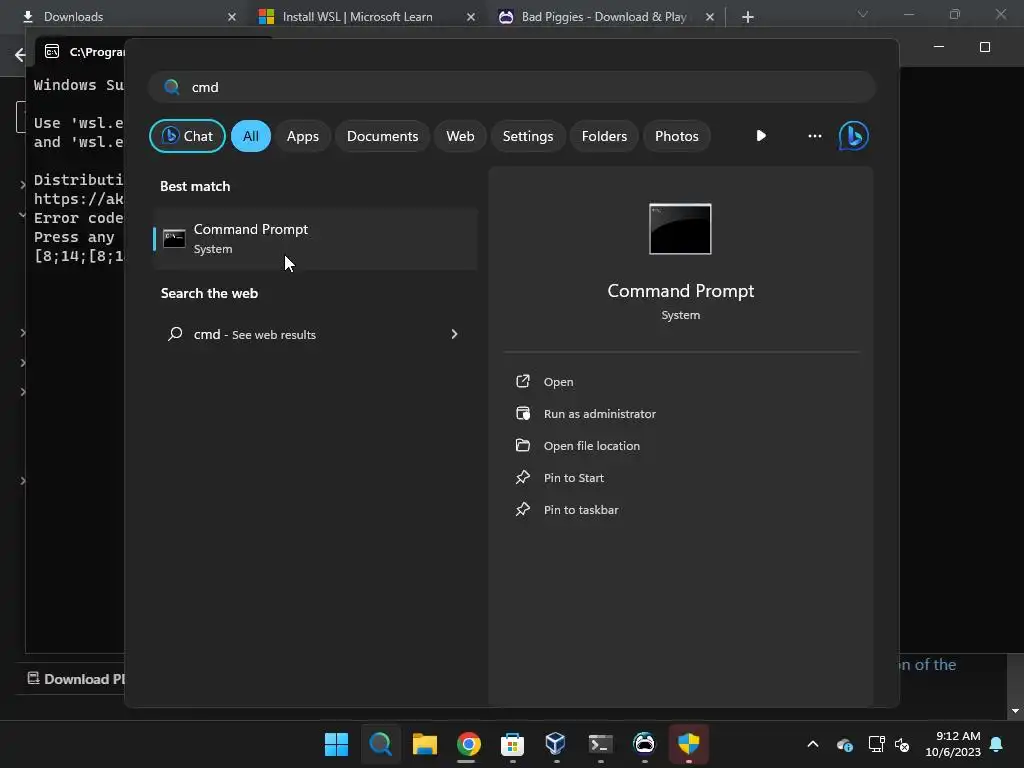1024x768 pixels.
Task: Switch to the Terminal window on the taskbar
Action: pos(600,744)
